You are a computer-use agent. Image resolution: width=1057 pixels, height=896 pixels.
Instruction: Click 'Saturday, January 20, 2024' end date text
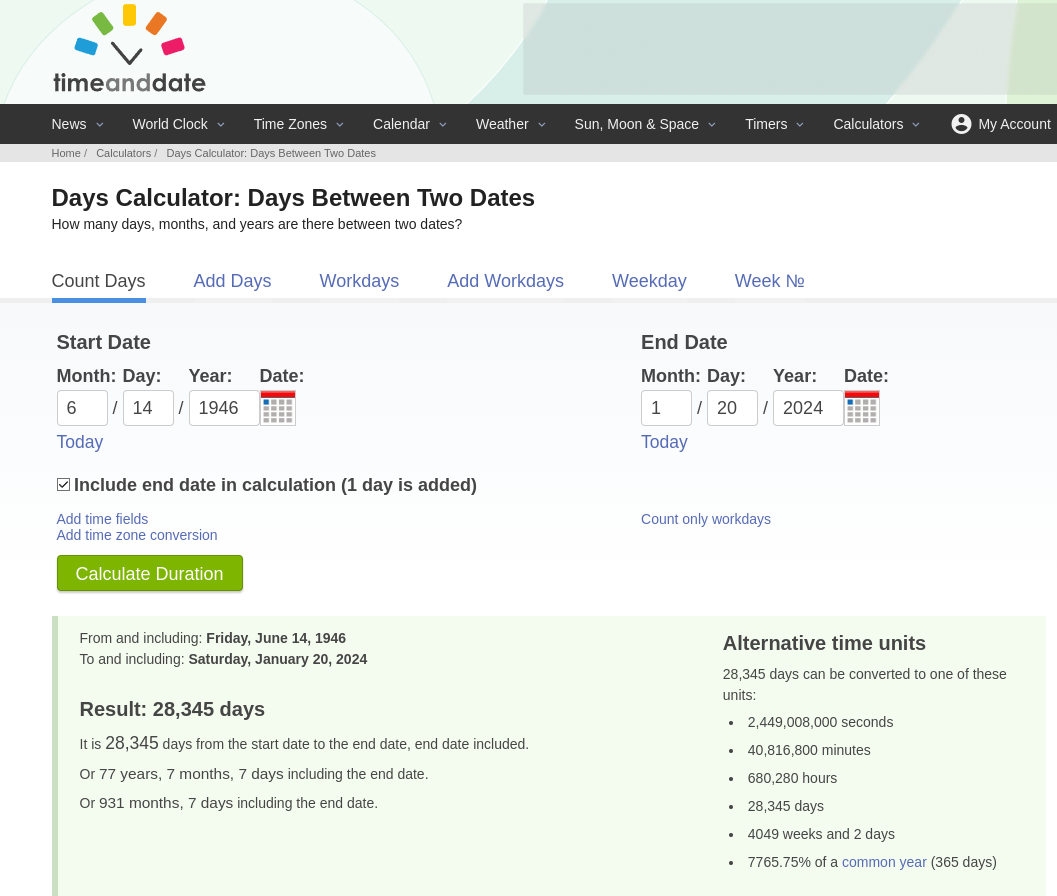278,659
